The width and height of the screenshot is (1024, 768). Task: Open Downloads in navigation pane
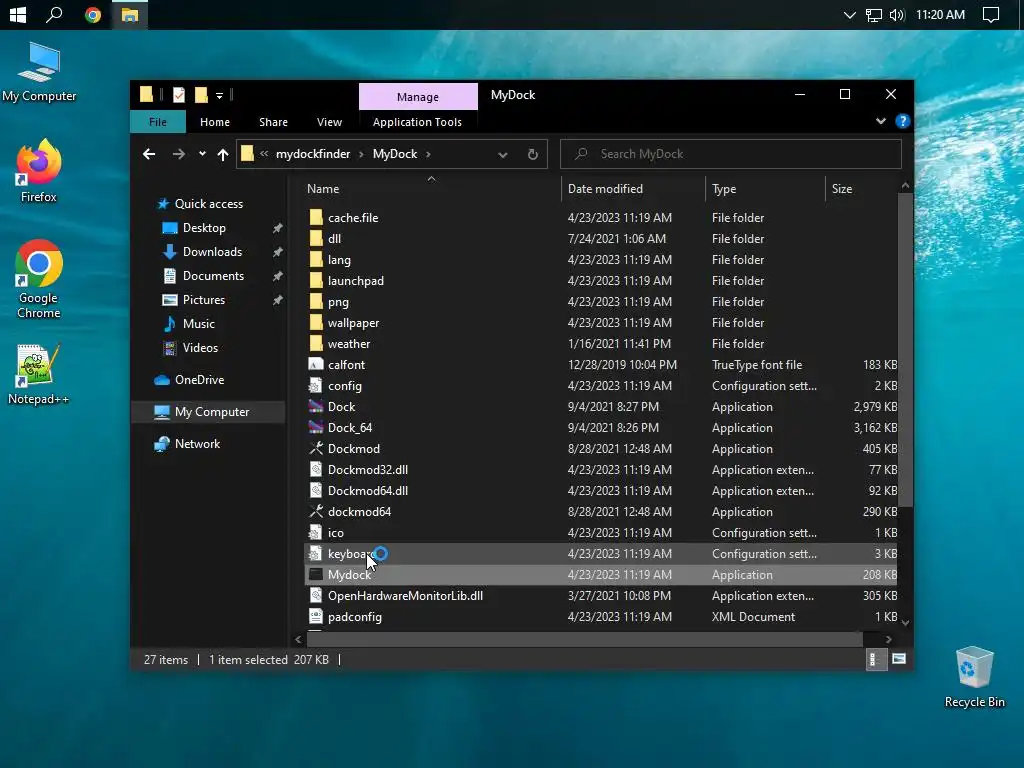pyautogui.click(x=212, y=252)
